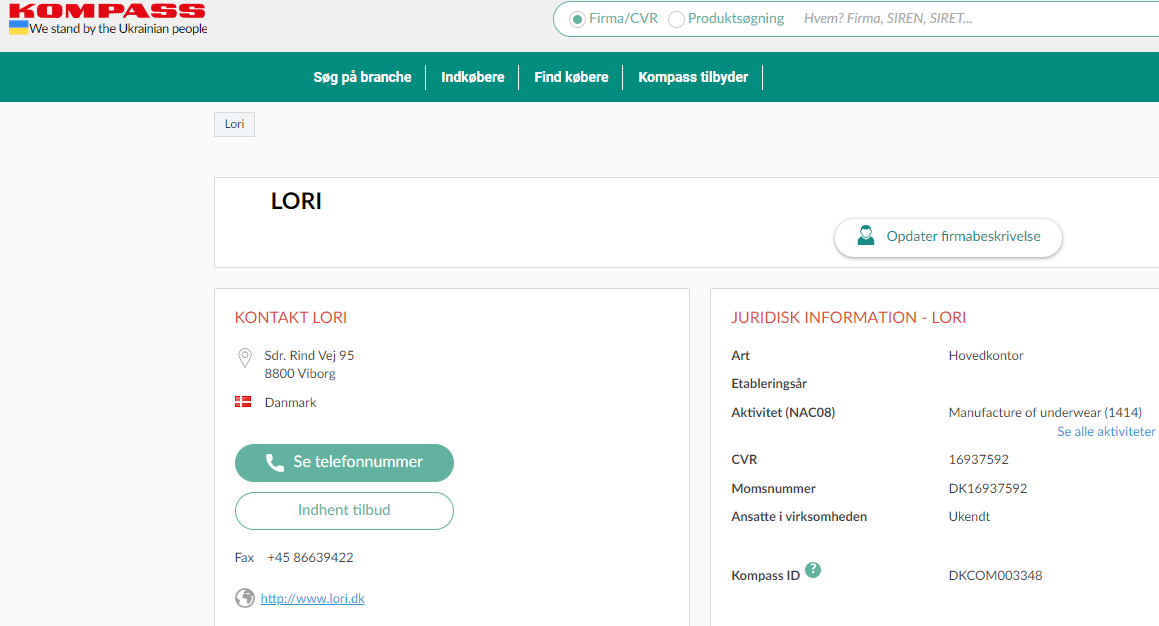Screen dimensions: 1159x626
Task: Open the Søg på branche menu
Action: pyautogui.click(x=362, y=77)
